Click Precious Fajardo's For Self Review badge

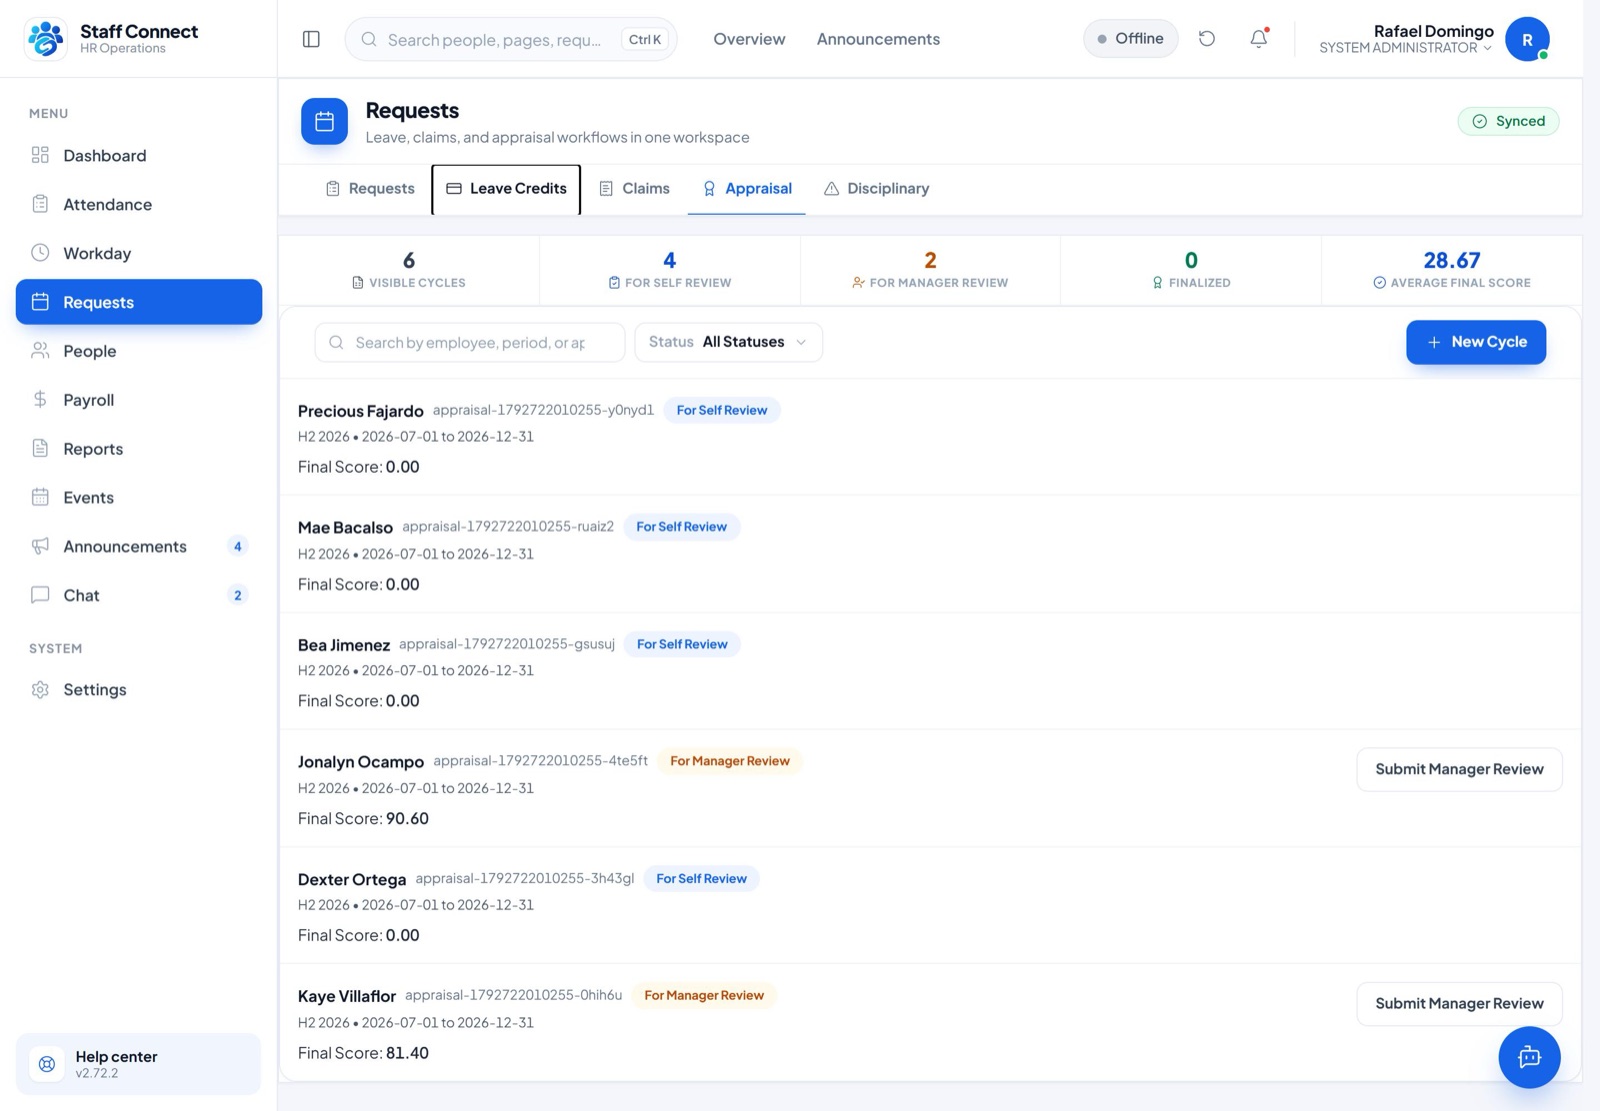722,410
